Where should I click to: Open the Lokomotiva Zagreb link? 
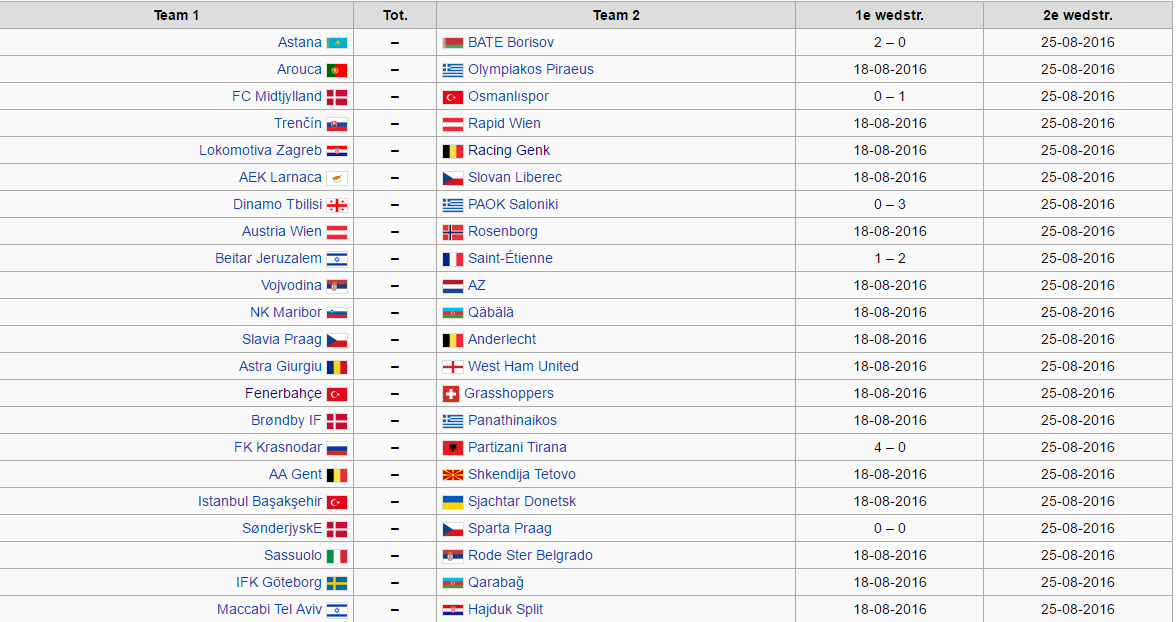[x=260, y=151]
